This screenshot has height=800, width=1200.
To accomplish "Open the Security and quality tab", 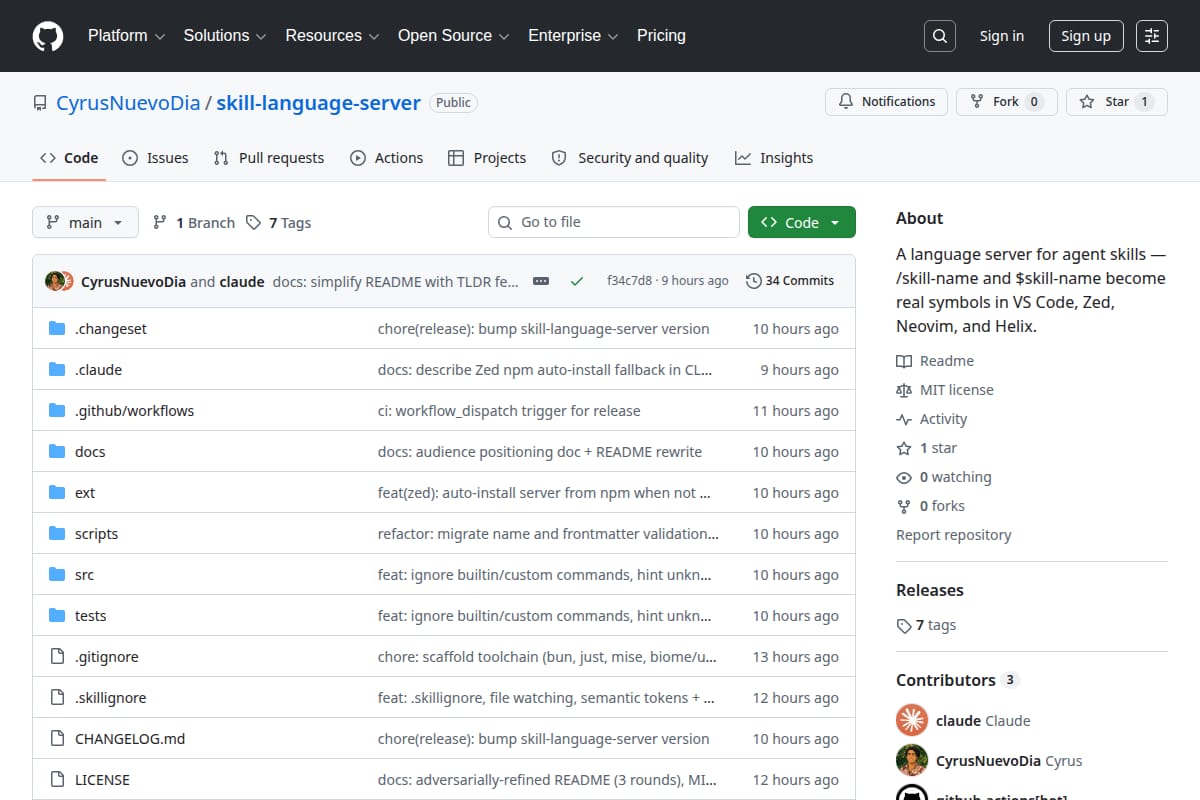I will click(x=630, y=158).
